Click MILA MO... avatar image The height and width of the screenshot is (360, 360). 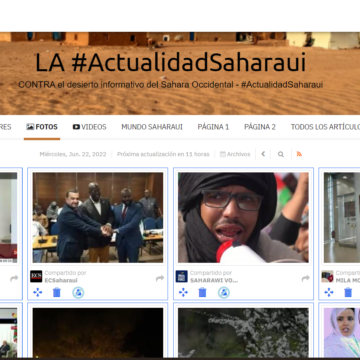pos(327,276)
